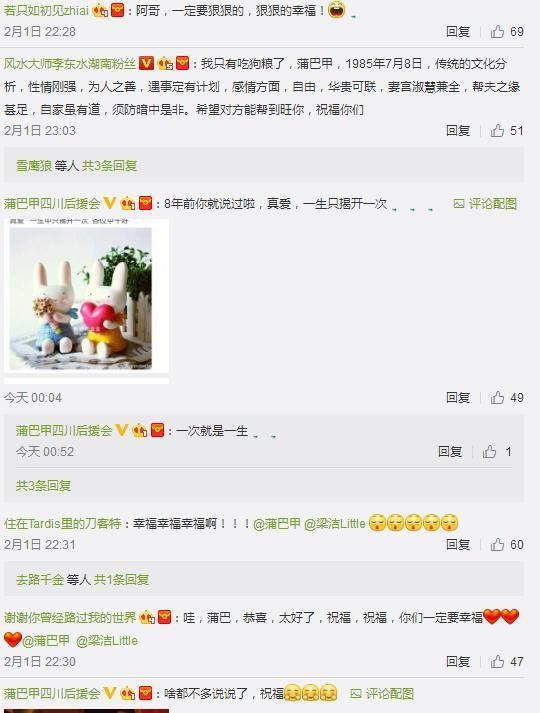The width and height of the screenshot is (540, 713).
Task: Like the comment showing 47 likes
Action: pos(497,661)
